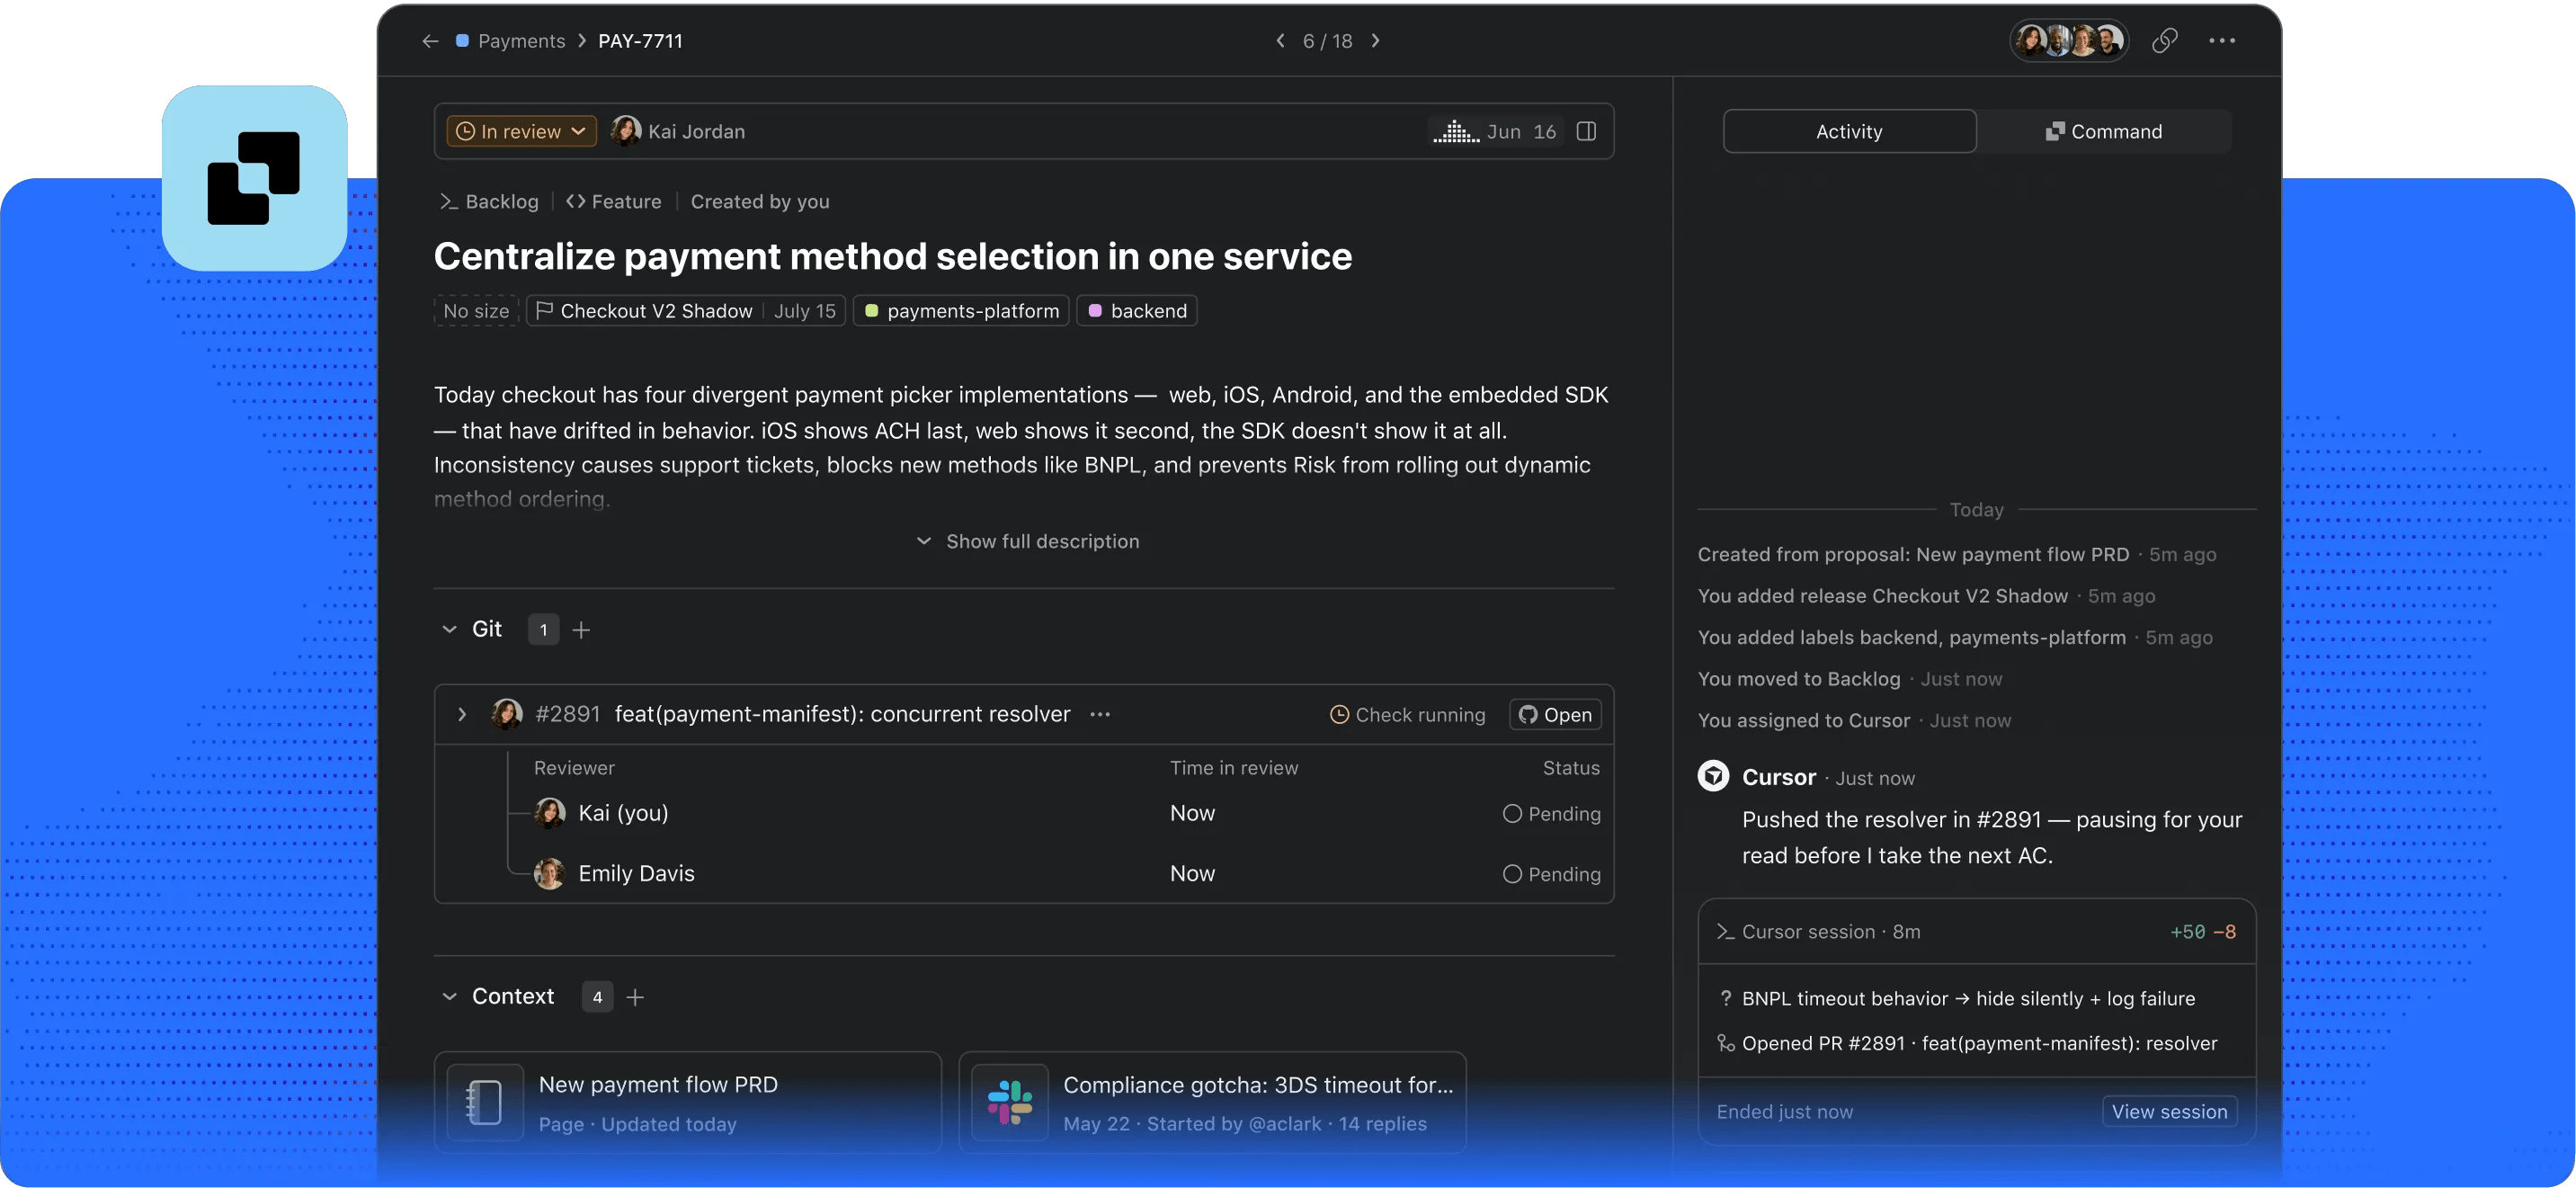This screenshot has width=2576, height=1188.
Task: Click the Backlog state tag
Action: tap(489, 201)
